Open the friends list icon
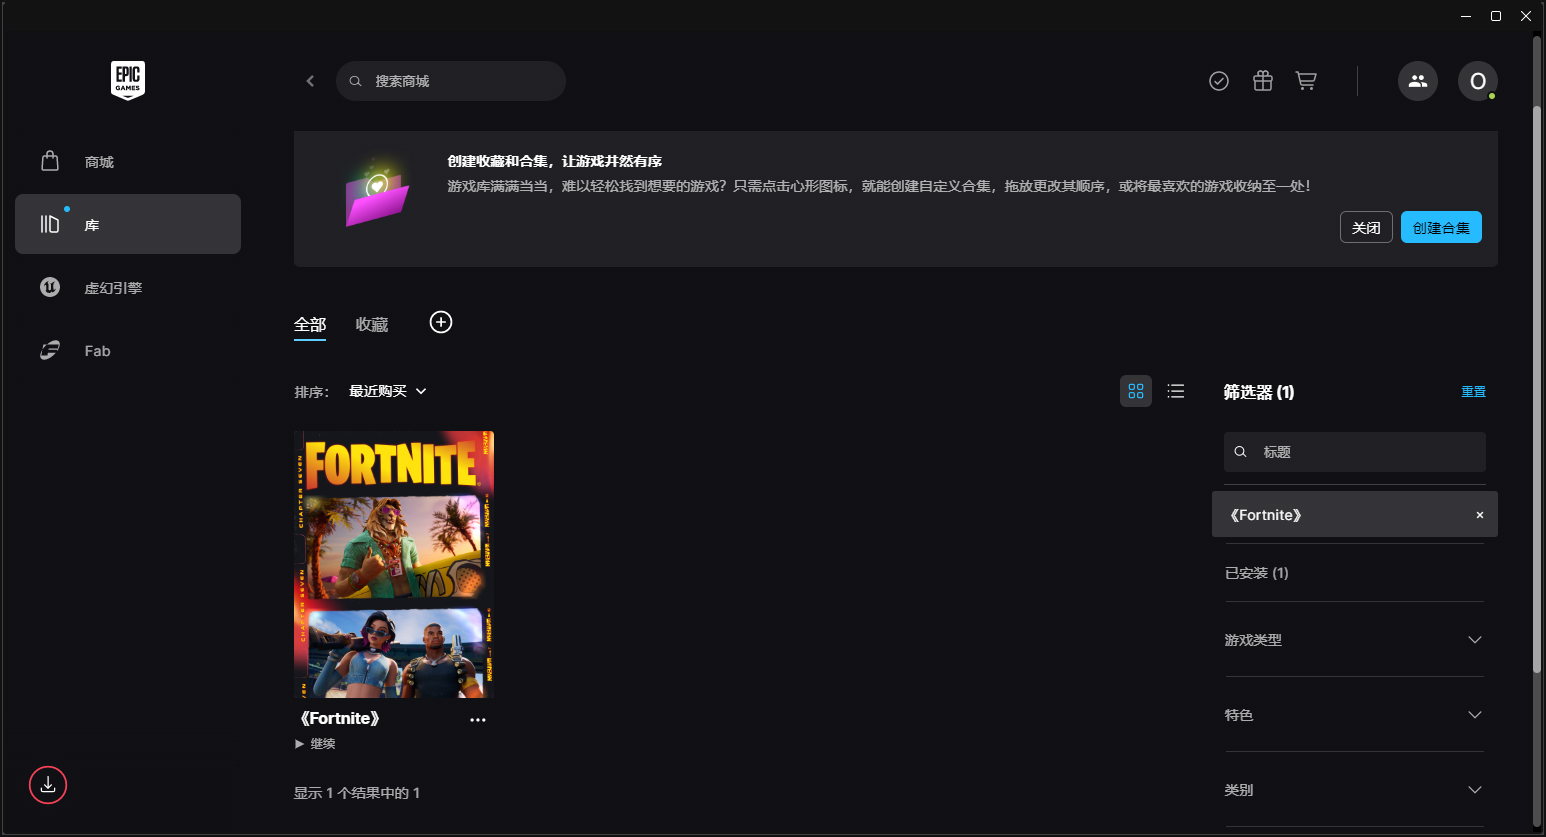The image size is (1546, 837). point(1418,81)
